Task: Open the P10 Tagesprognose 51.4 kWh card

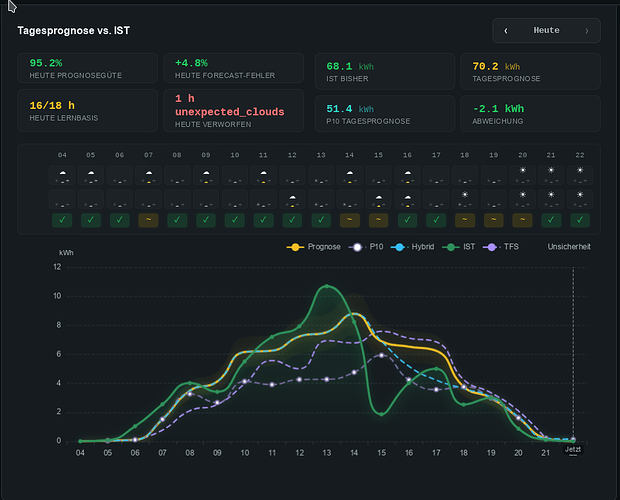Action: (x=385, y=113)
